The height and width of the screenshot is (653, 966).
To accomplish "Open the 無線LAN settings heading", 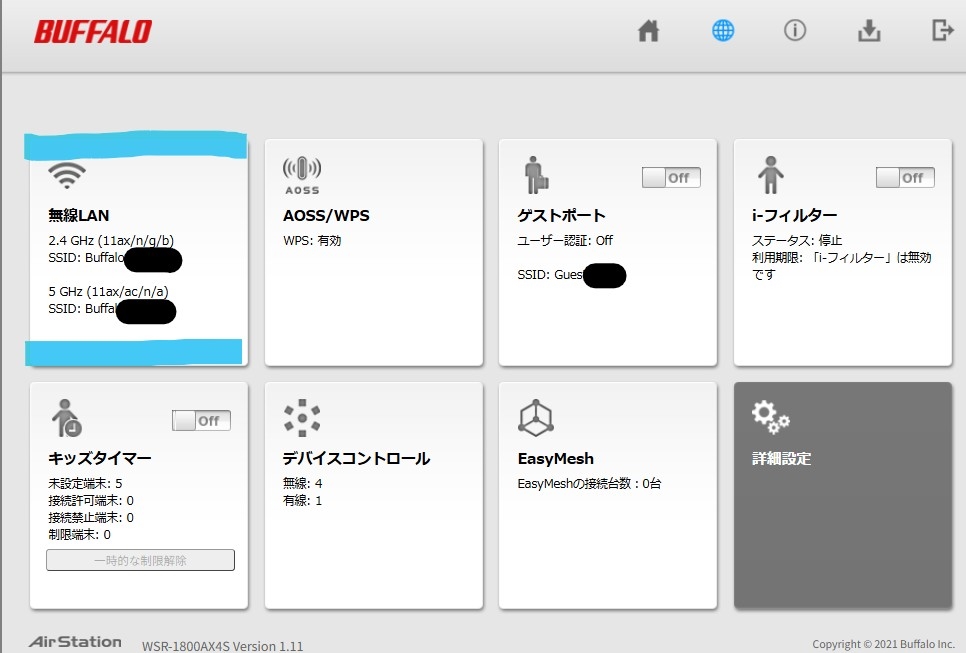I will (79, 216).
